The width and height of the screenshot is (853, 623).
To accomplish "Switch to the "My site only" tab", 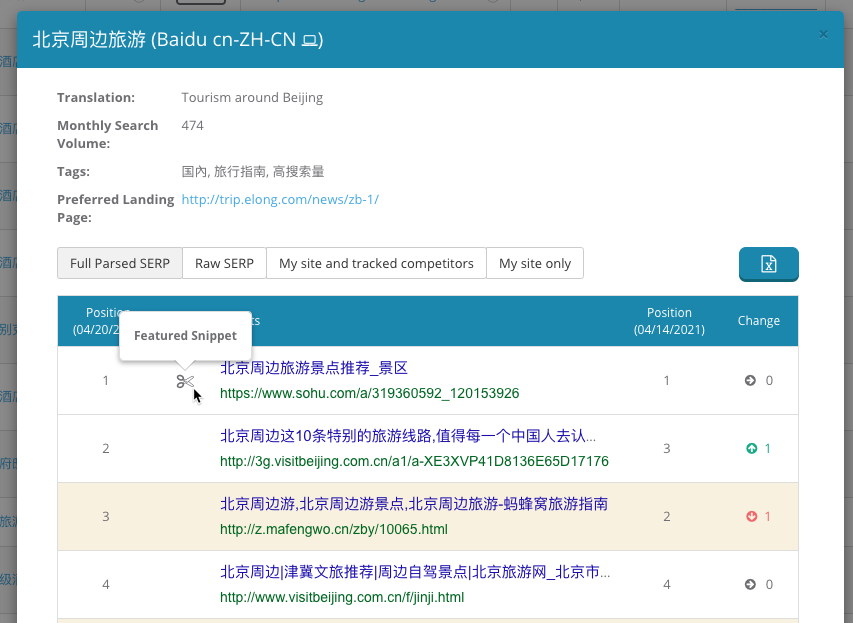I will (534, 263).
